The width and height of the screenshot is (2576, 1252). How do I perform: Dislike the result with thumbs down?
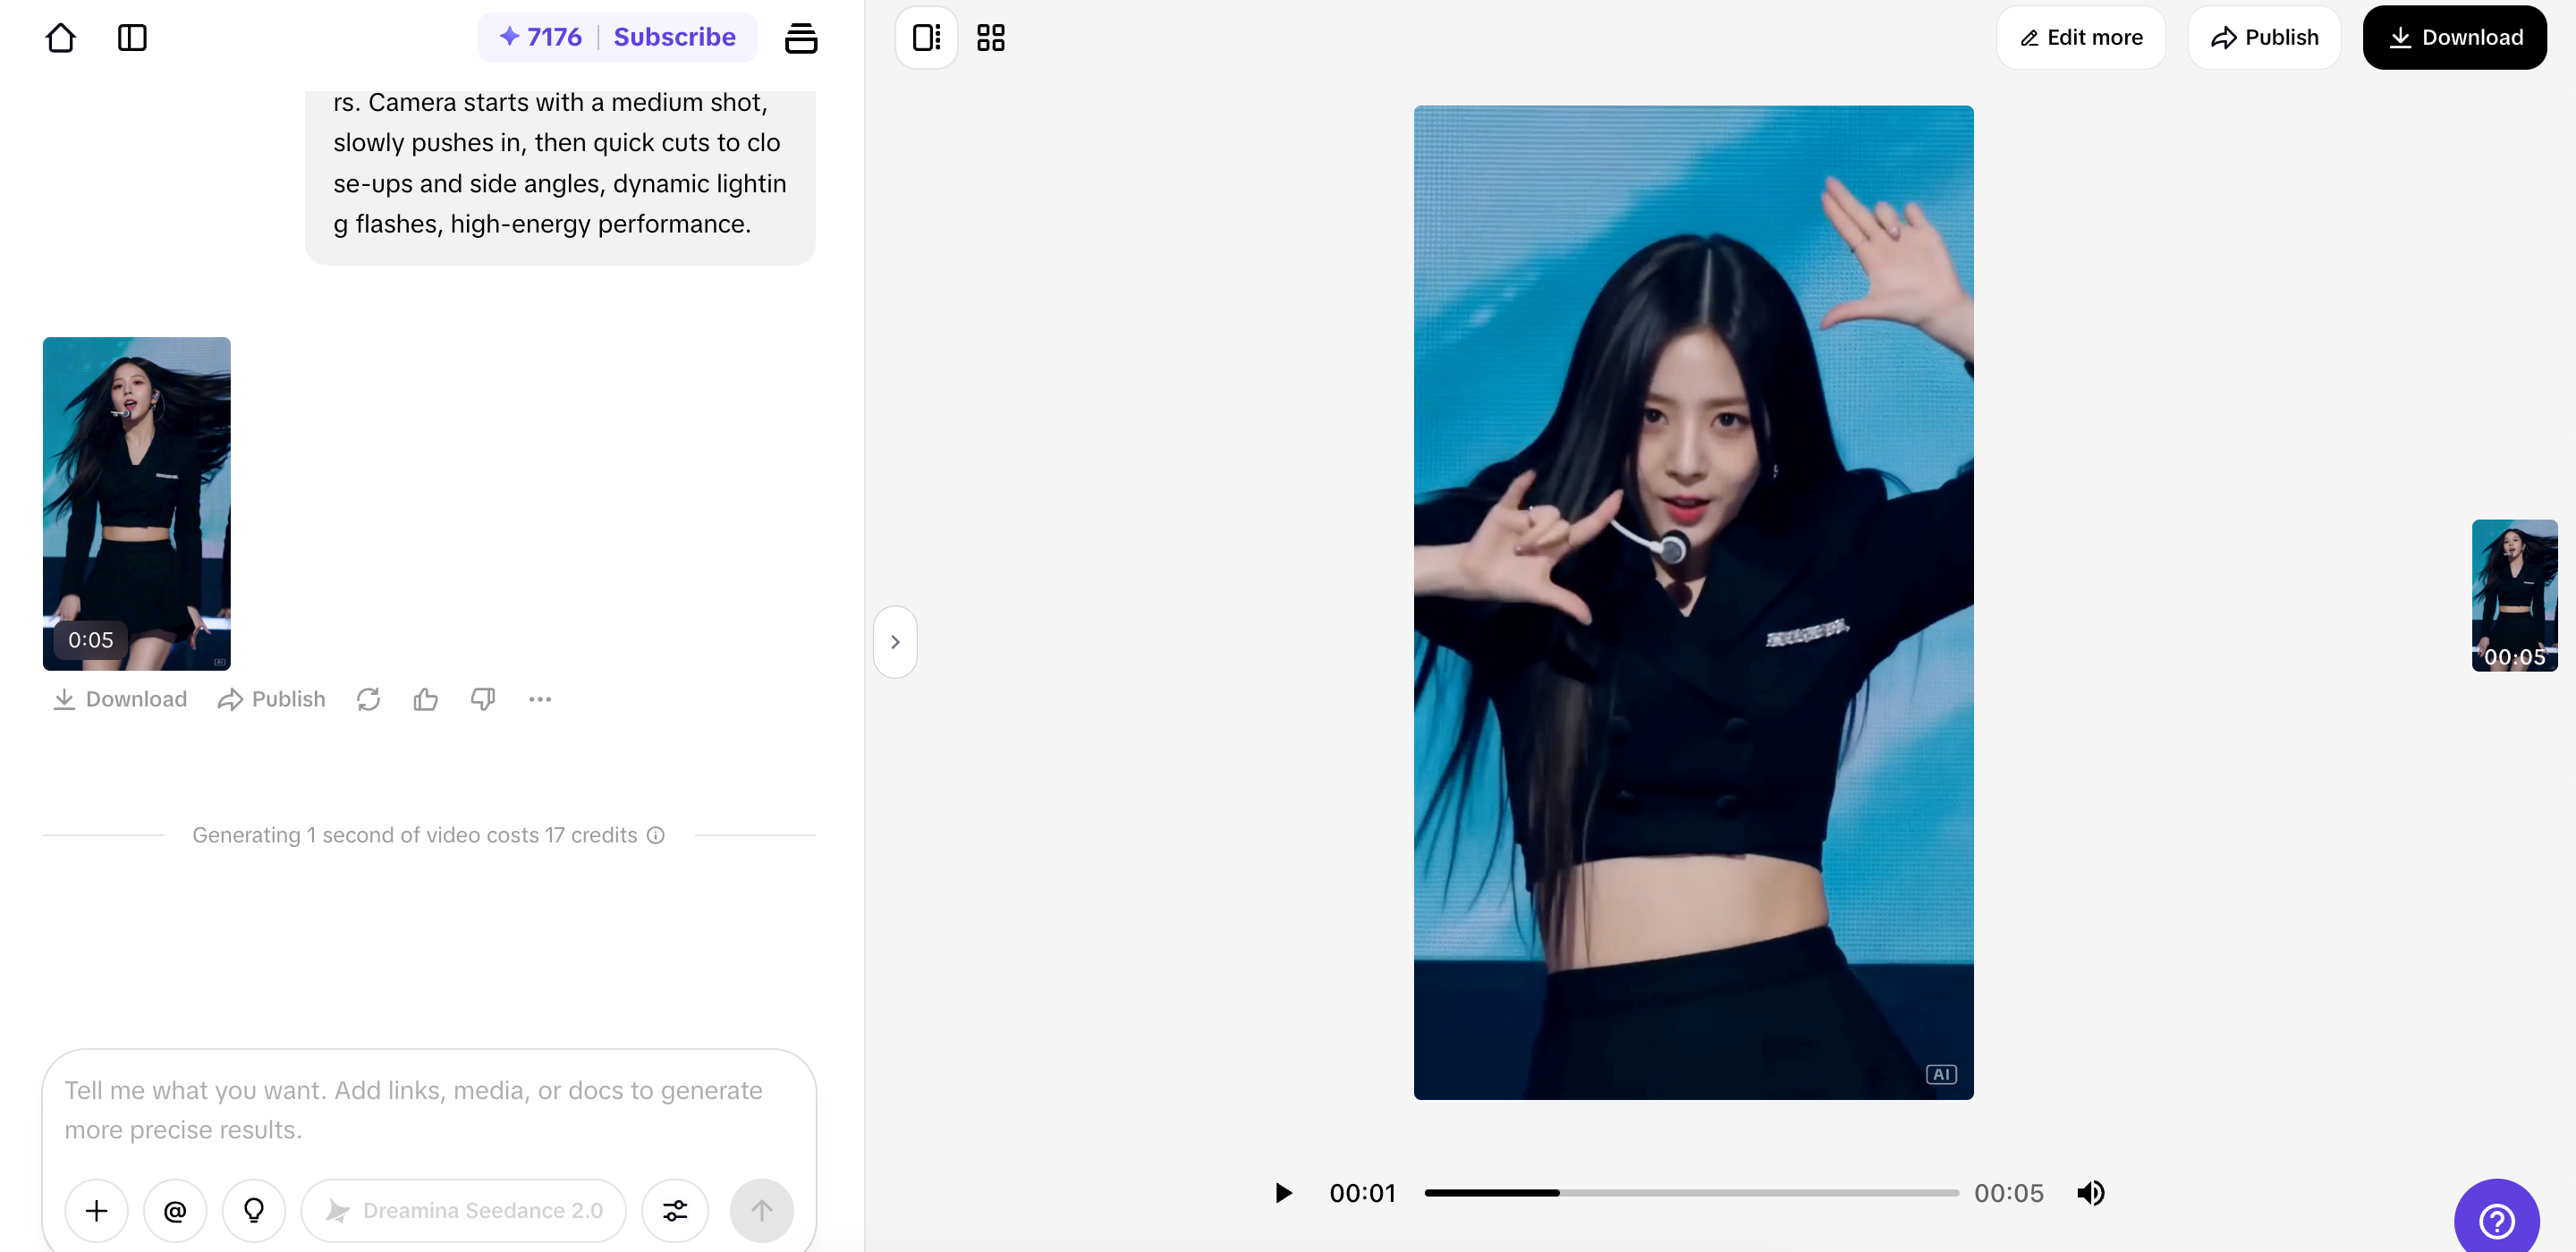(x=483, y=699)
